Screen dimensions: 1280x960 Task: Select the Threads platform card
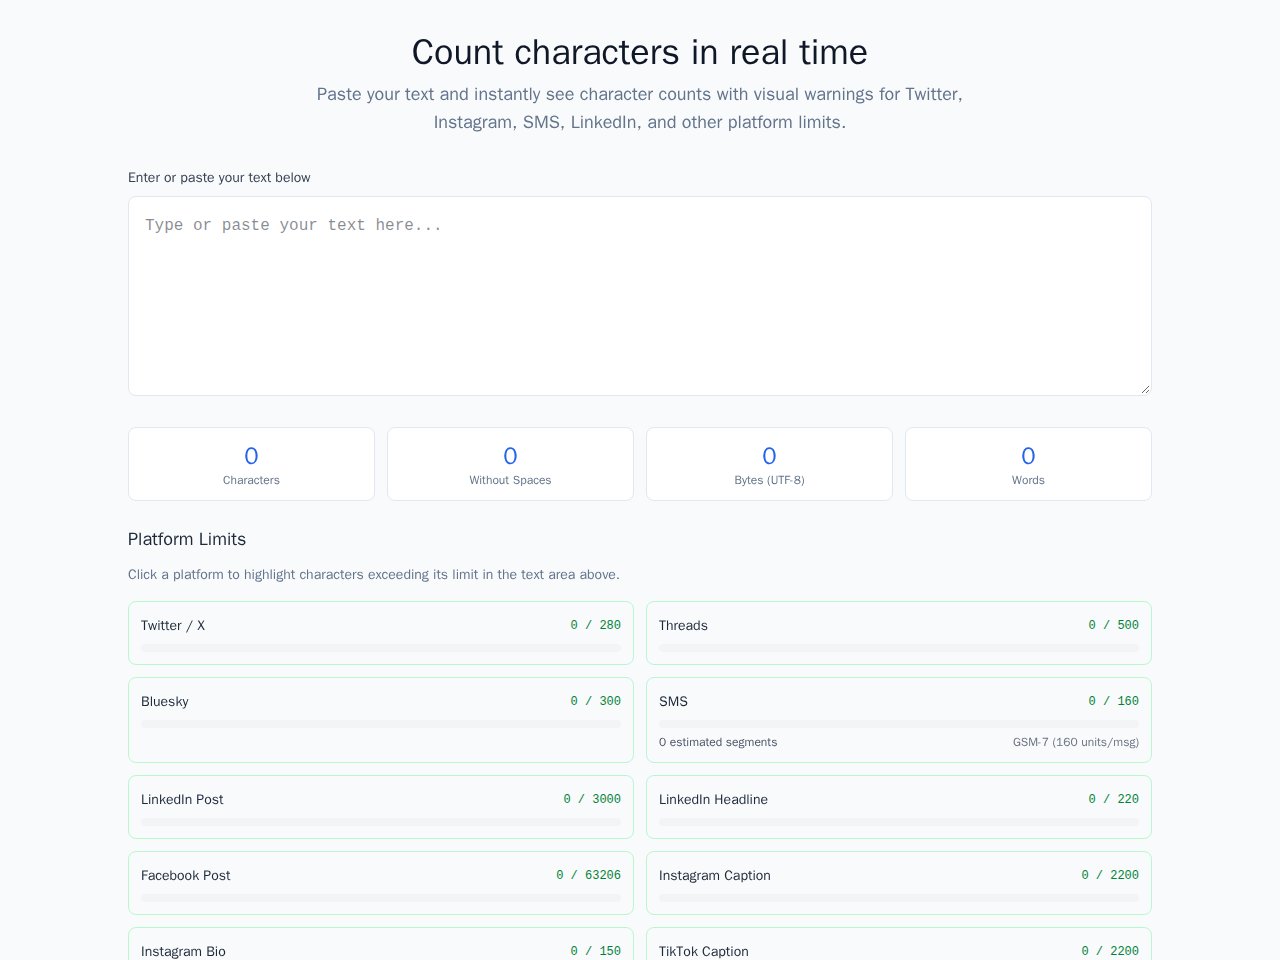point(899,633)
